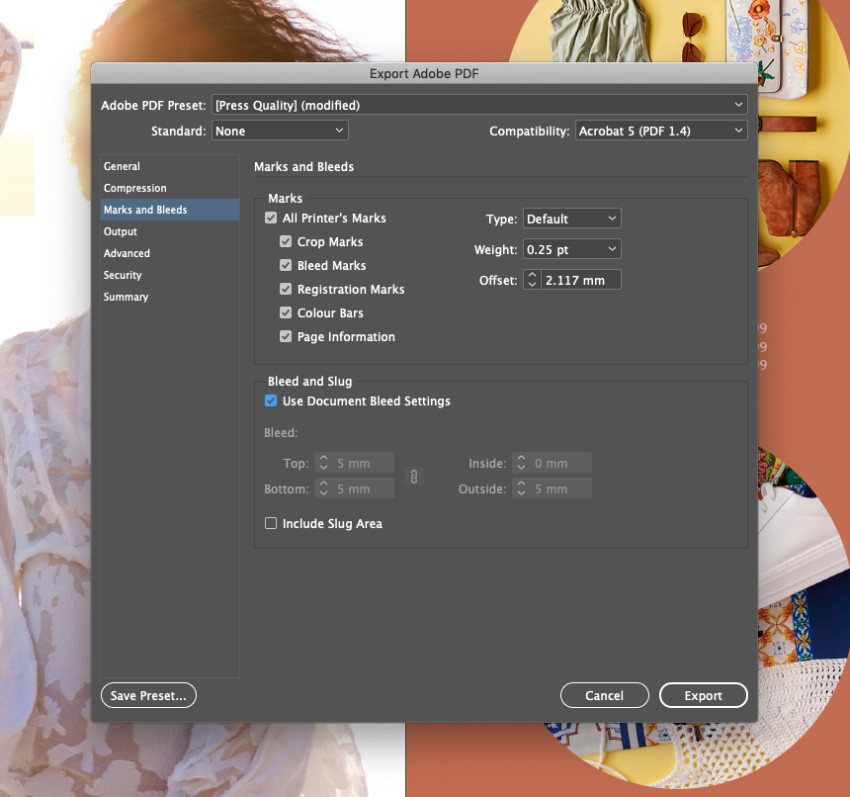Screen dimensions: 850x797
Task: Open the printer marks Type dropdown
Action: click(571, 218)
